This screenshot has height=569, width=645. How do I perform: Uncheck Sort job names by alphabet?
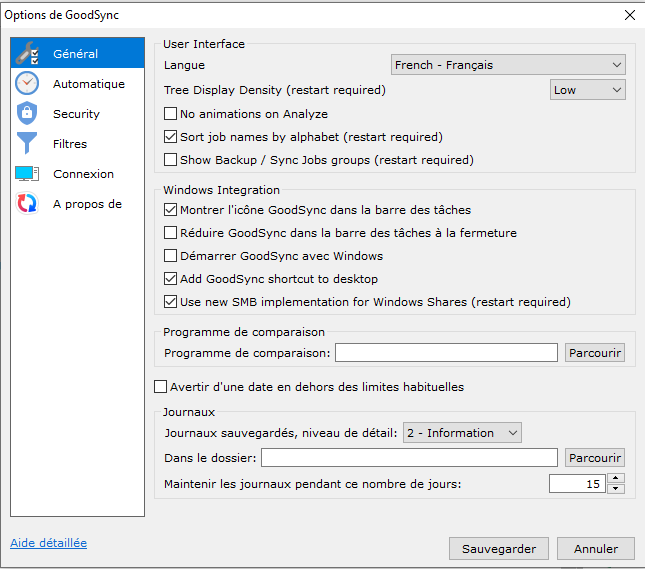tap(170, 137)
